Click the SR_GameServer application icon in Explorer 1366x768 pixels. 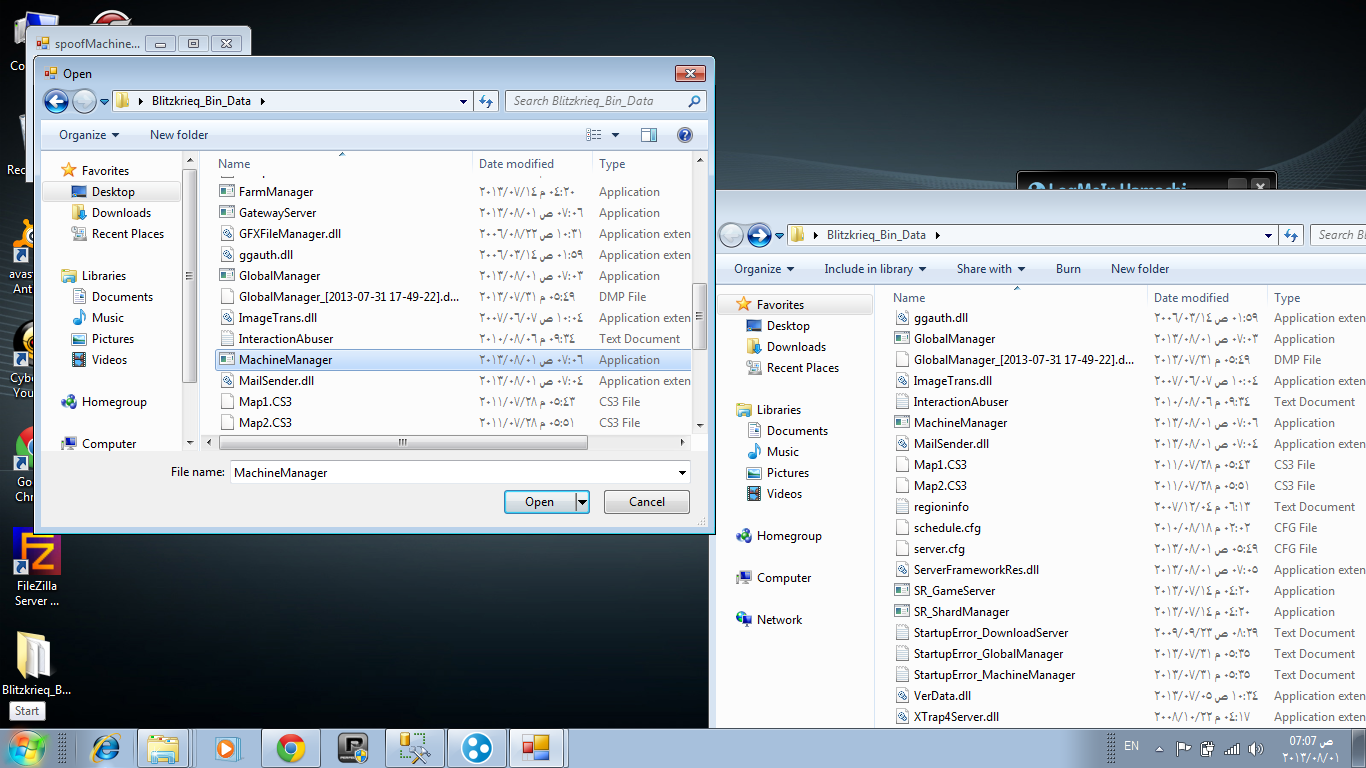[x=901, y=591]
